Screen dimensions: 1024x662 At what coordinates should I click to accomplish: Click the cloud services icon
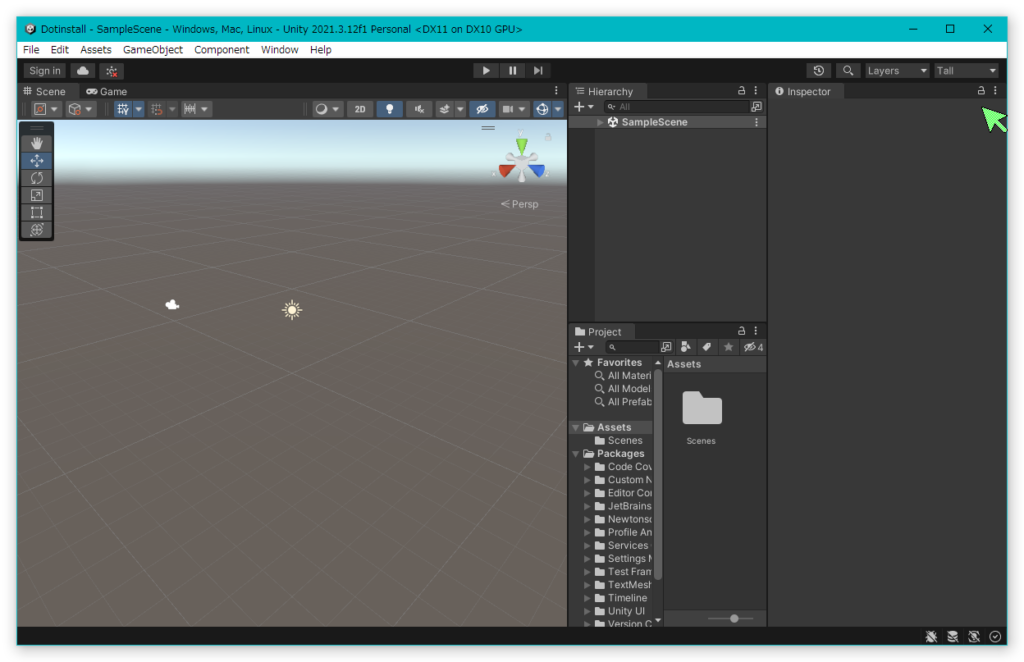coord(83,71)
